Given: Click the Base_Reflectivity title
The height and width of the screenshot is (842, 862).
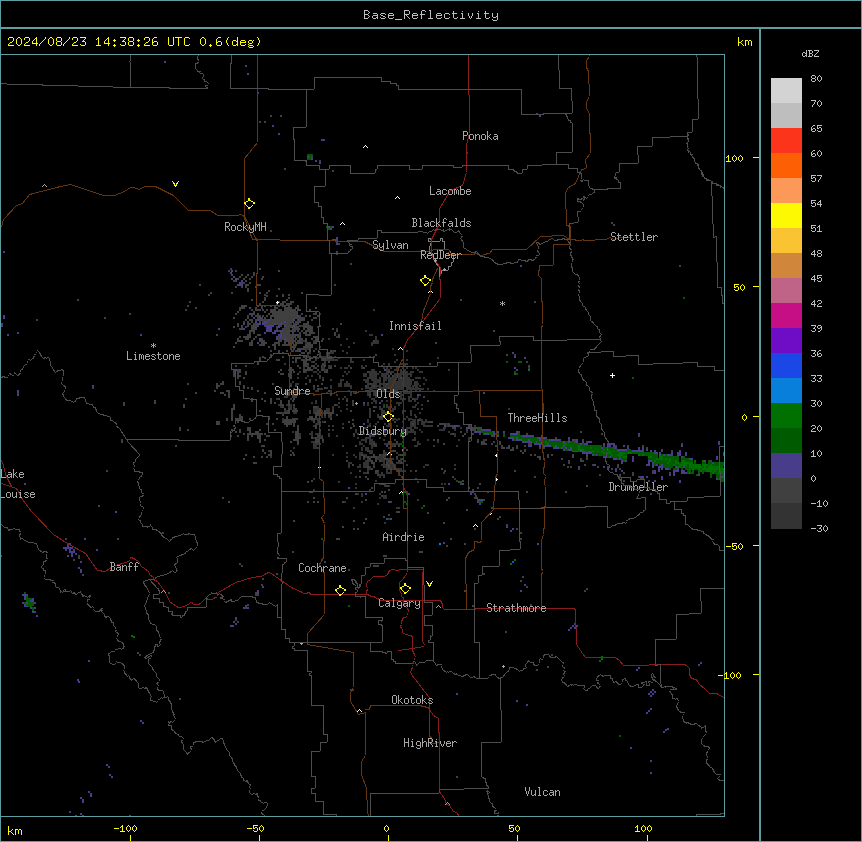Looking at the screenshot, I should 431,15.
